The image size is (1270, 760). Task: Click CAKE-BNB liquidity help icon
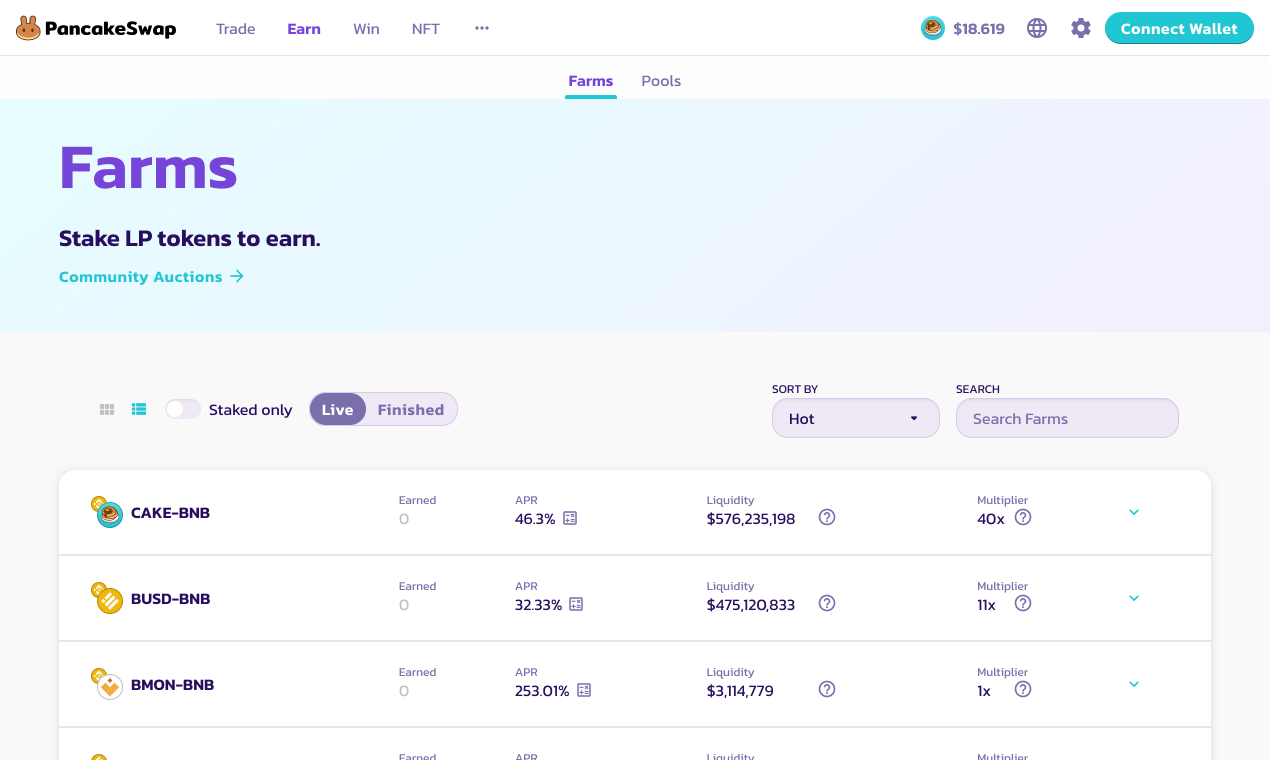pos(827,517)
